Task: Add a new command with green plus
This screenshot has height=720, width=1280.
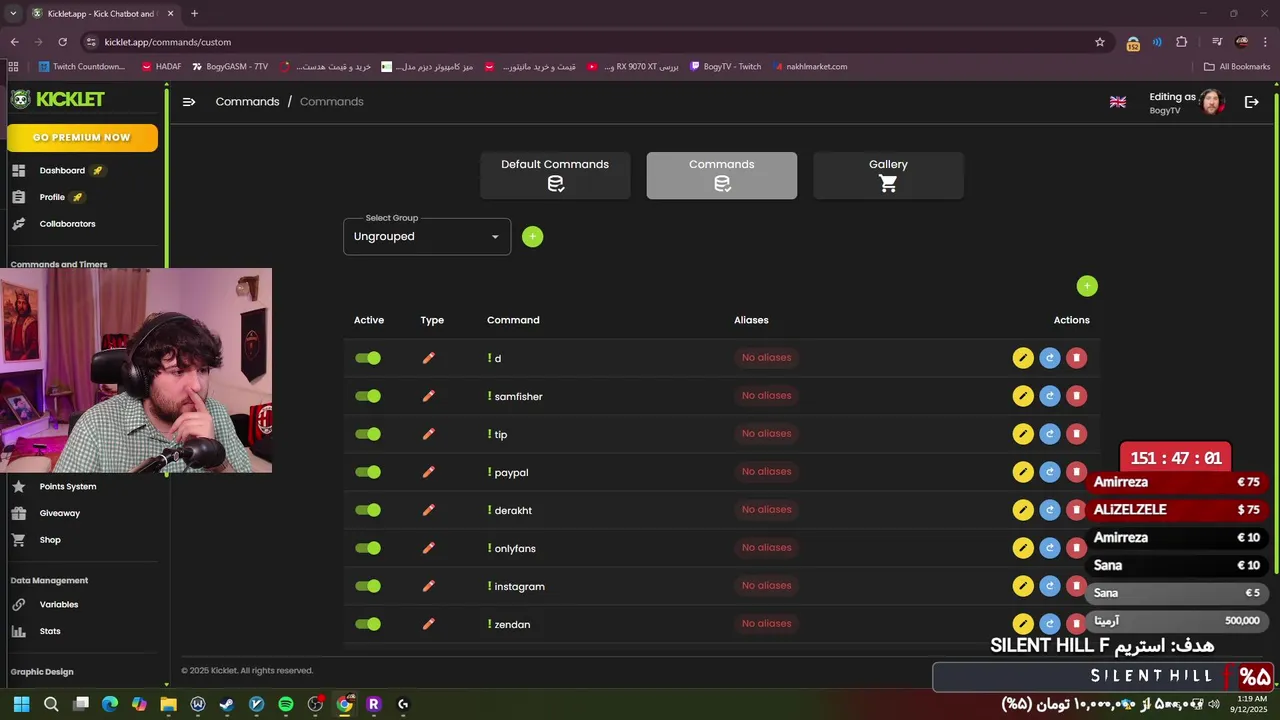Action: [1087, 286]
